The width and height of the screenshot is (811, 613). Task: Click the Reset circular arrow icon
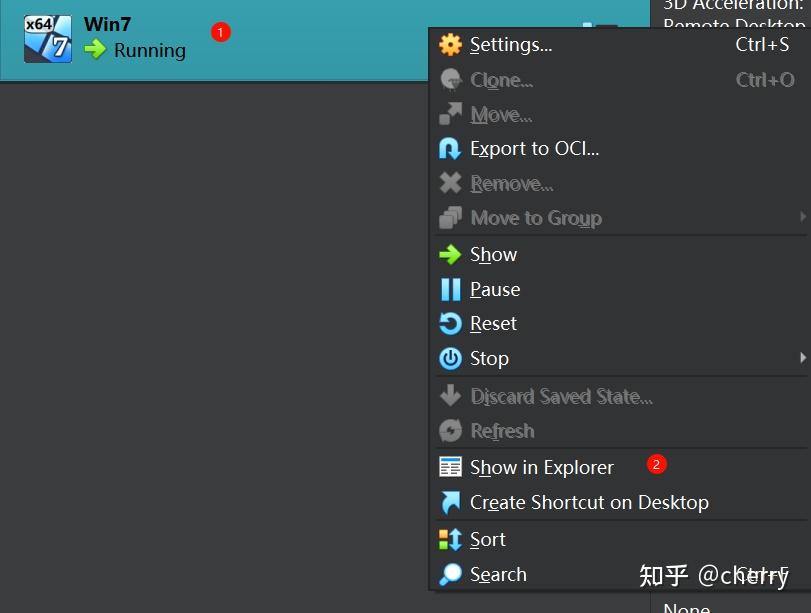click(x=450, y=324)
